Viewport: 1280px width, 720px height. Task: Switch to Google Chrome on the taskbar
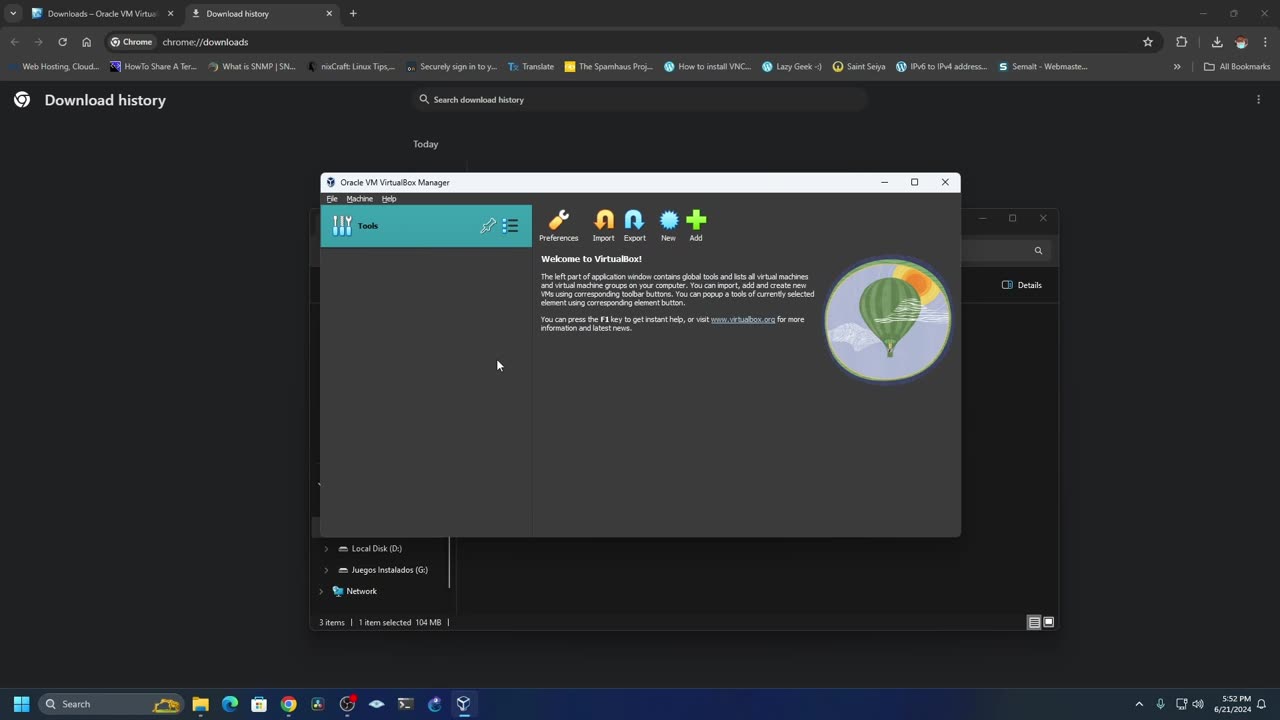pyautogui.click(x=288, y=704)
